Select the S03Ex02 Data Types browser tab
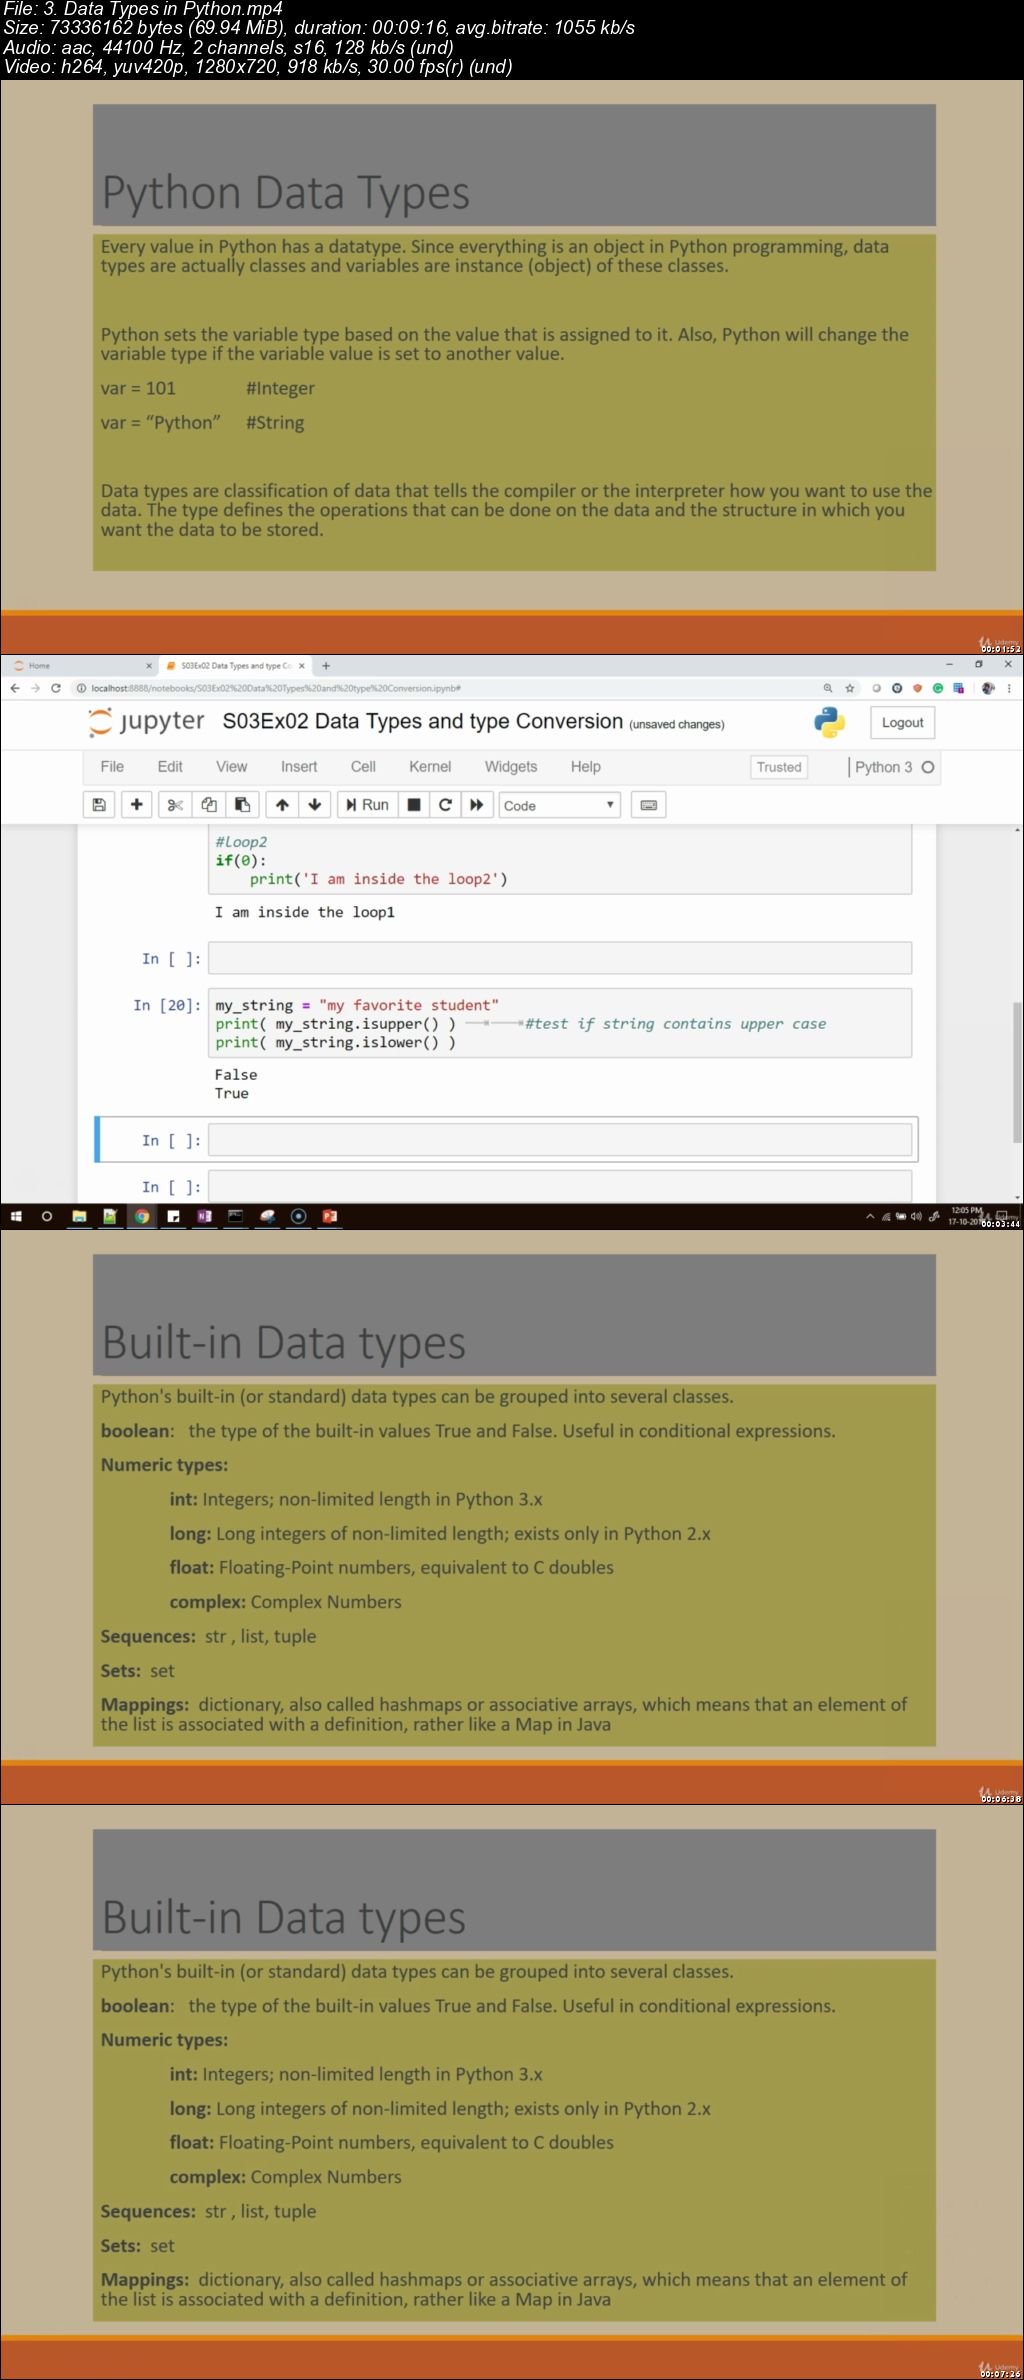 [236, 665]
